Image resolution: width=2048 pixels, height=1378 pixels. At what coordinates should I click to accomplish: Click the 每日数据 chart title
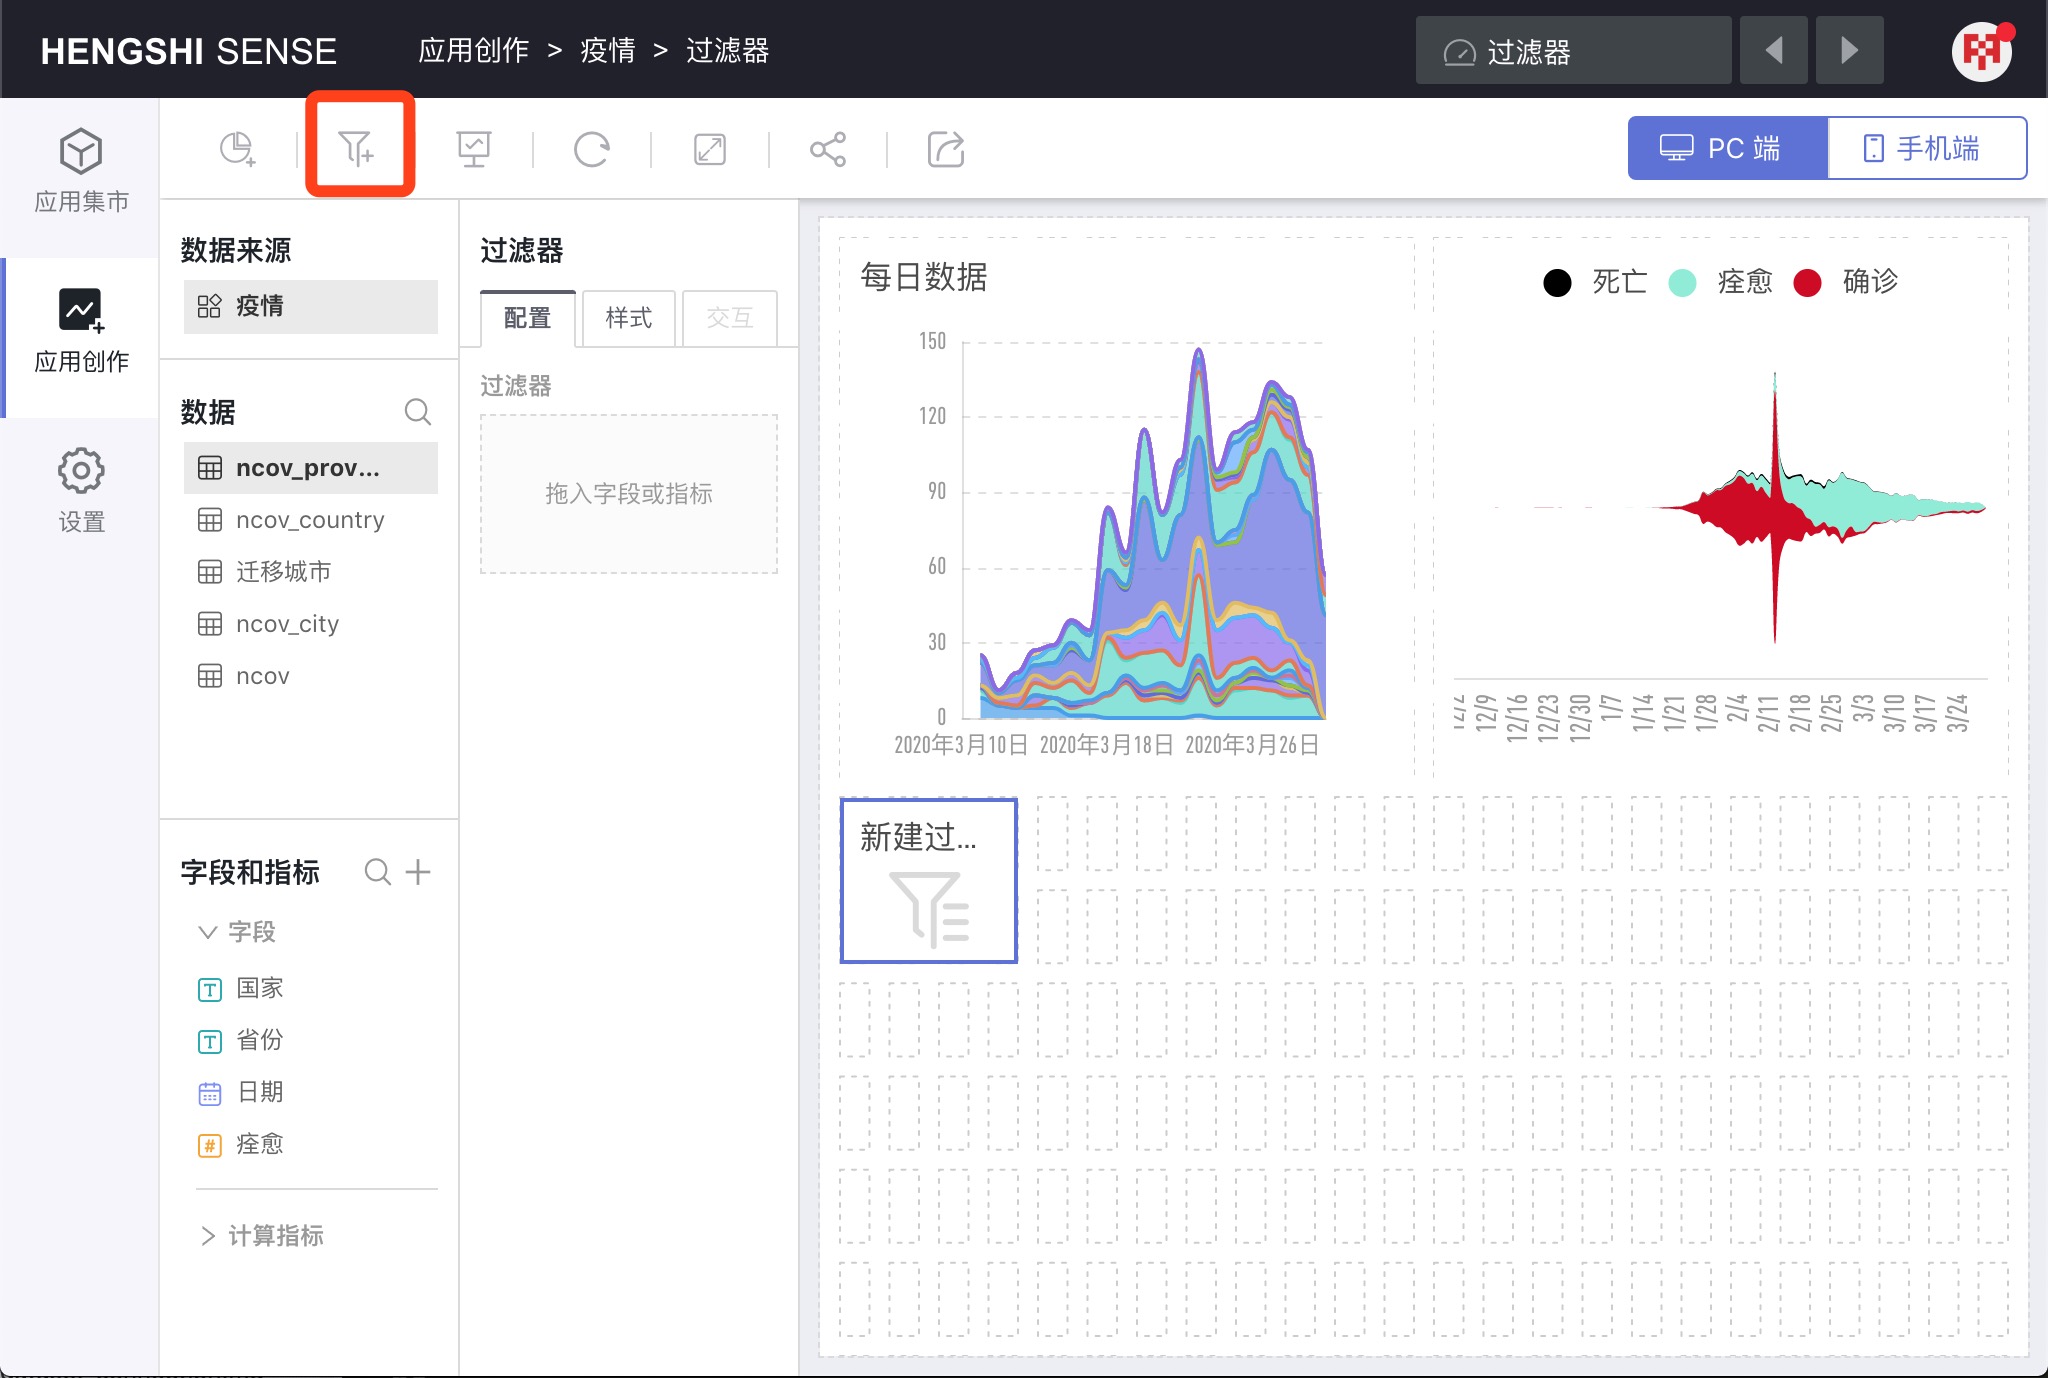924,276
